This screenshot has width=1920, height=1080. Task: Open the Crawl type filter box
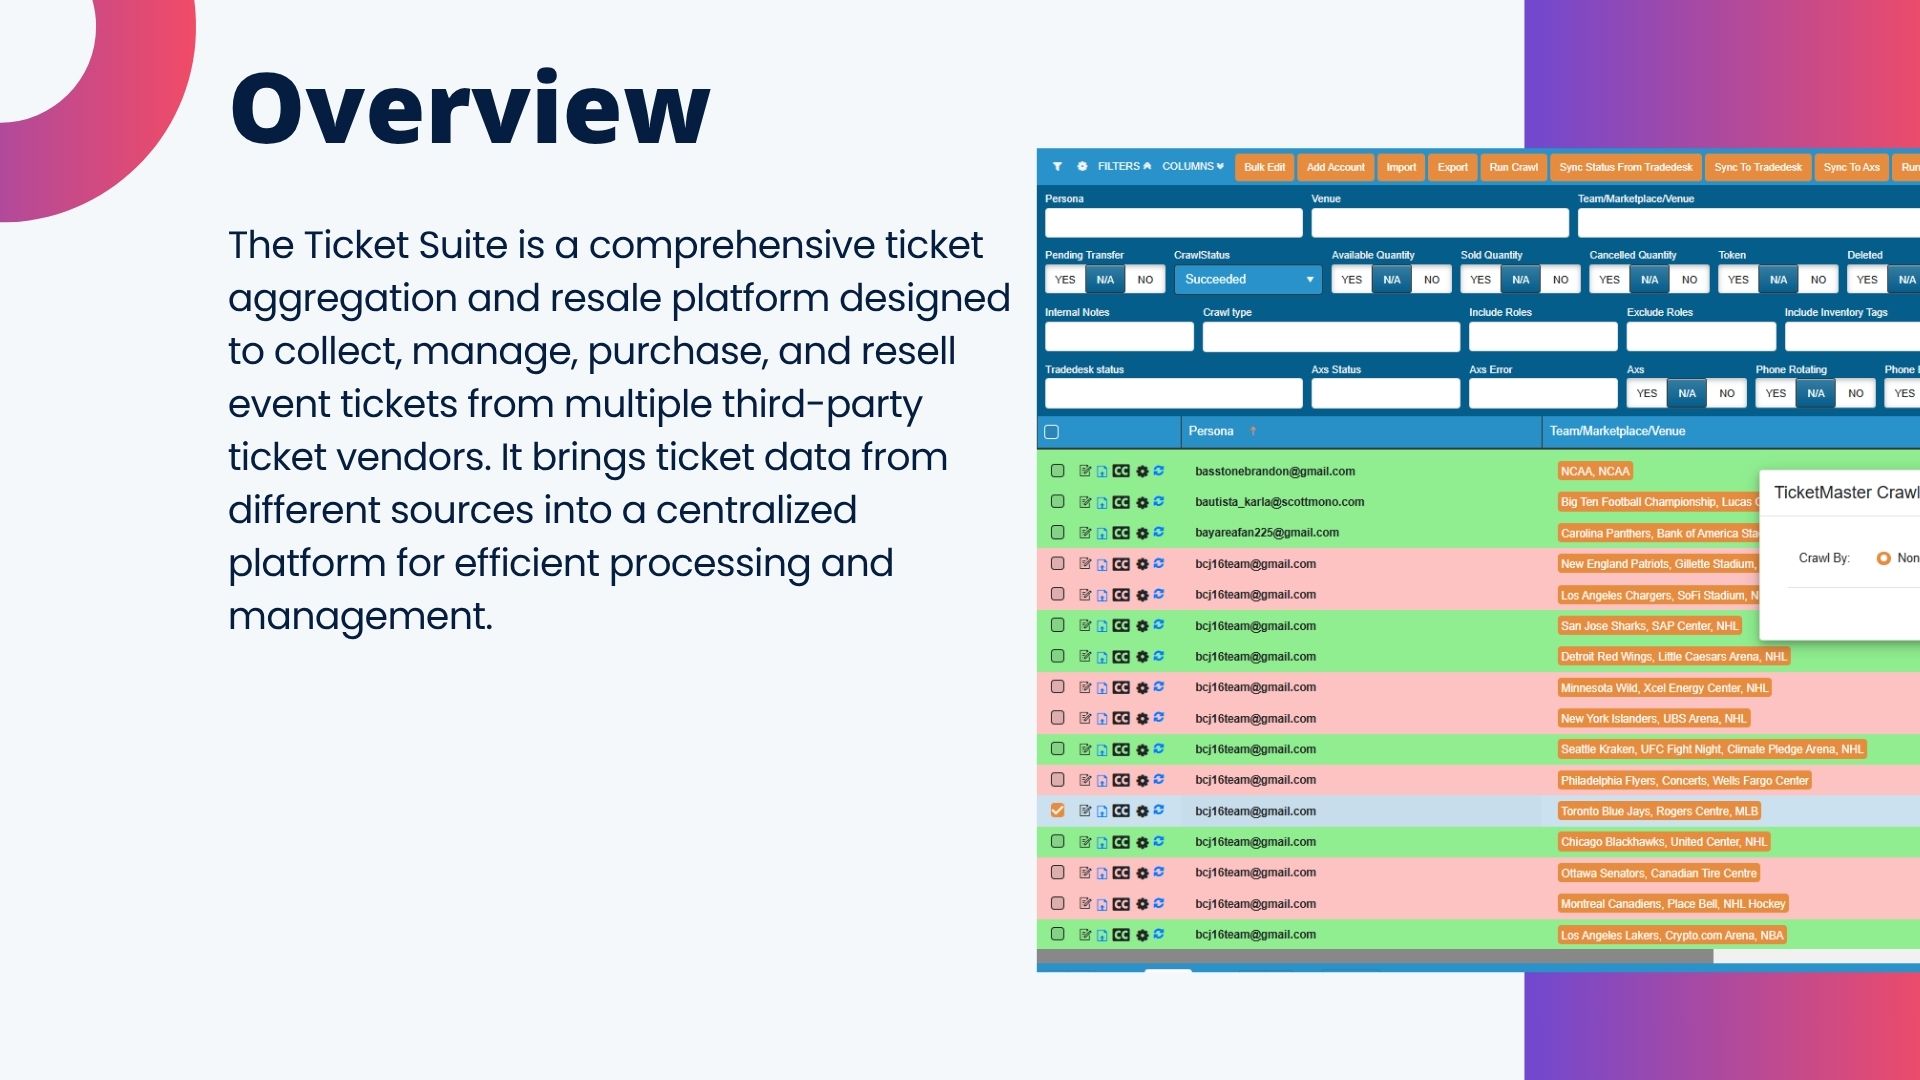(x=1331, y=337)
